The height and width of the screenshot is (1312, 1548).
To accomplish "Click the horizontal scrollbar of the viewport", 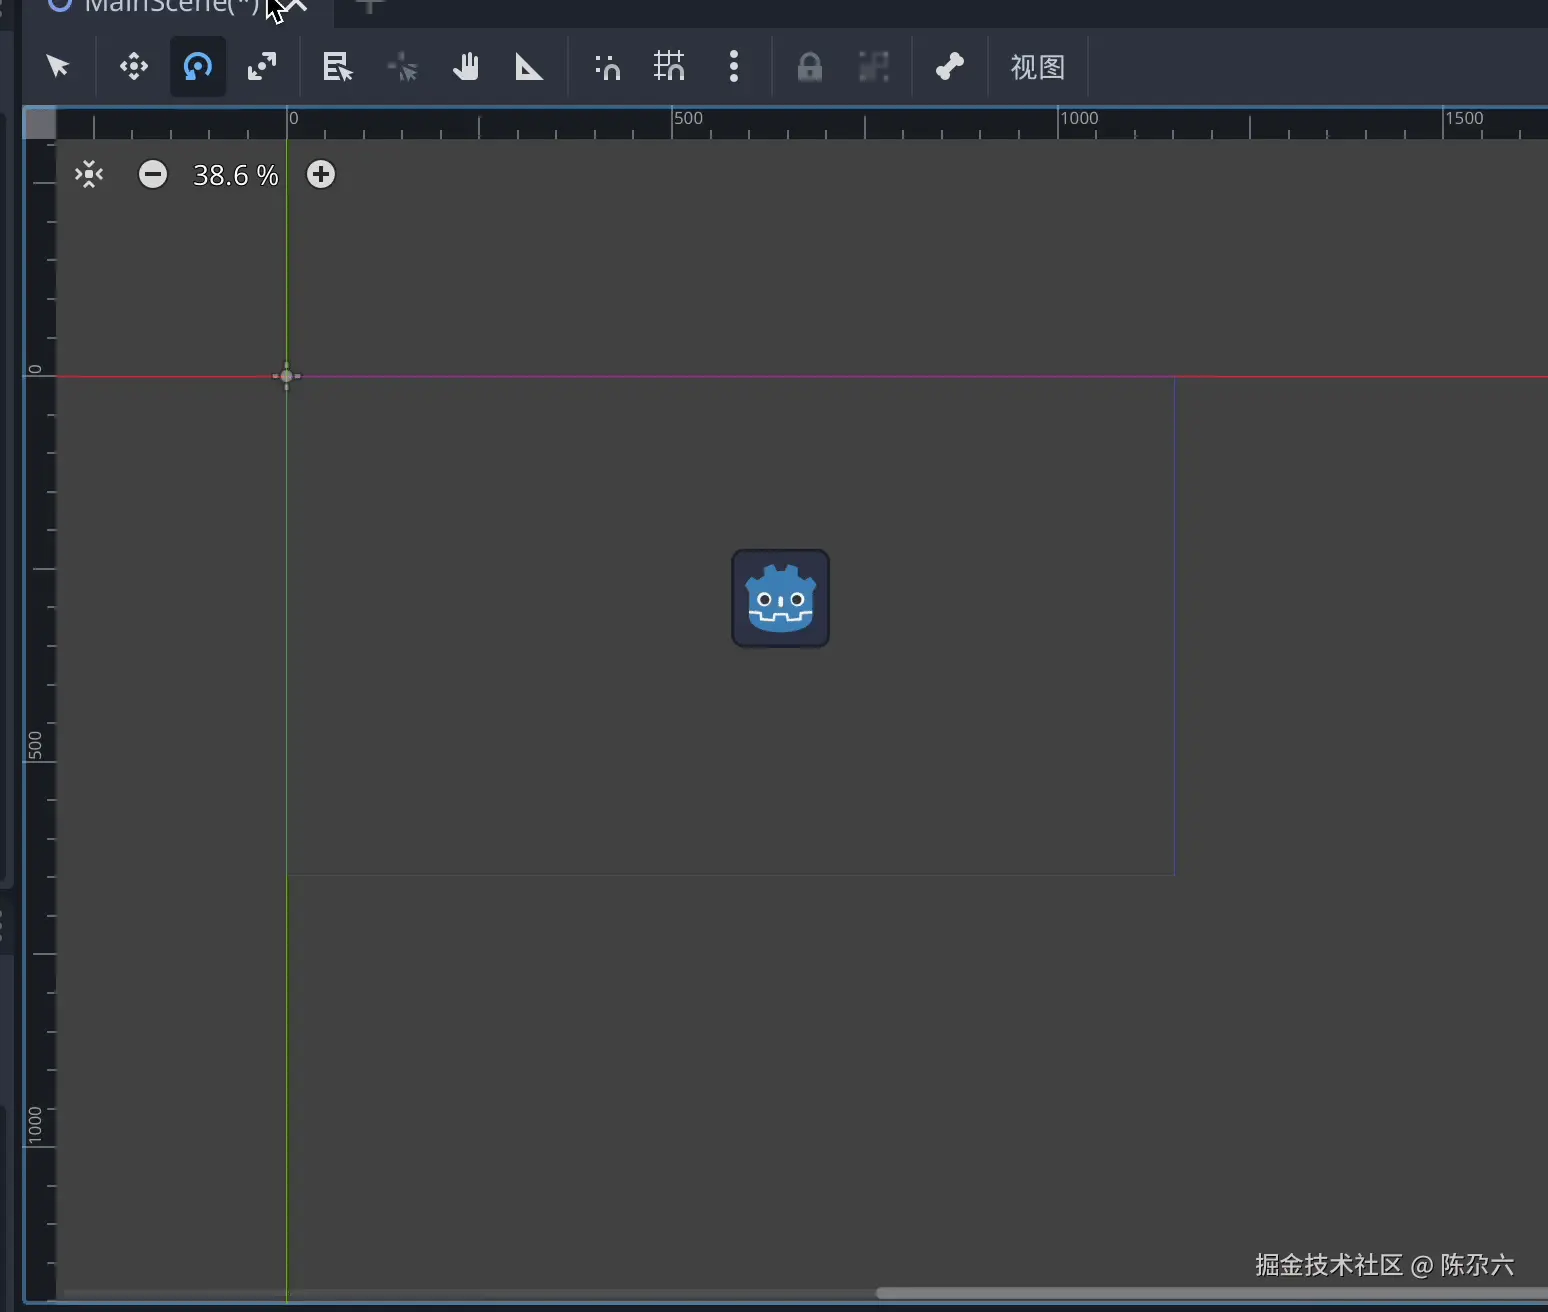I will coord(1212,1293).
